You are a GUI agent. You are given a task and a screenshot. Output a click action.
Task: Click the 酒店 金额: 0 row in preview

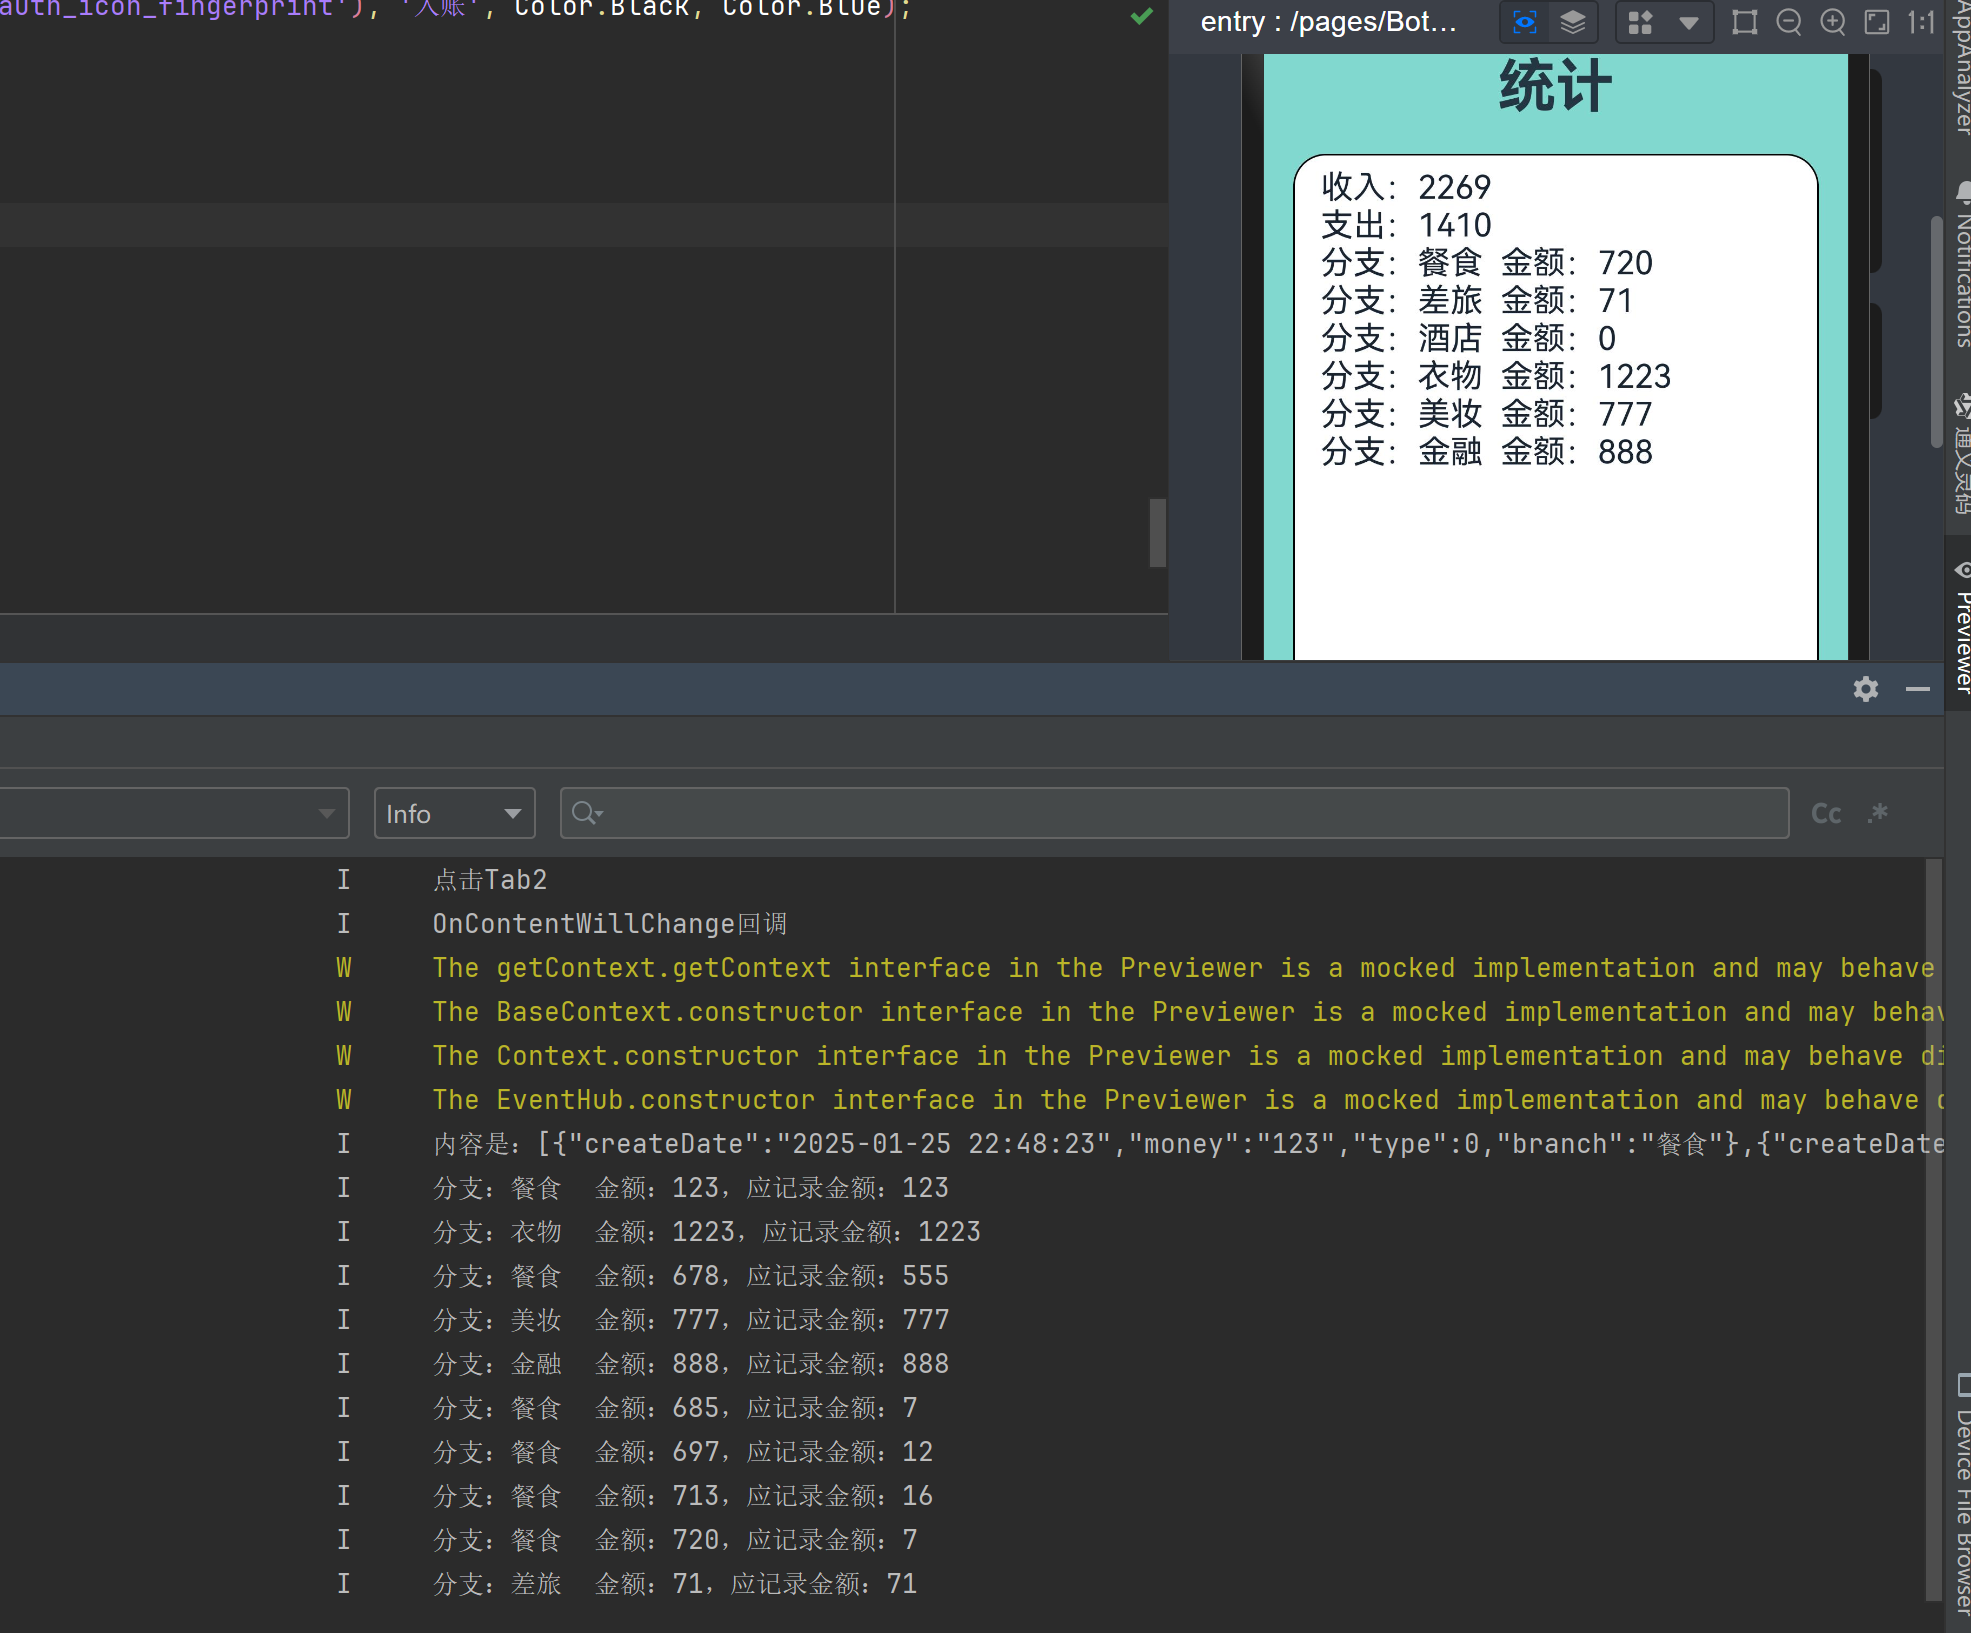1468,339
